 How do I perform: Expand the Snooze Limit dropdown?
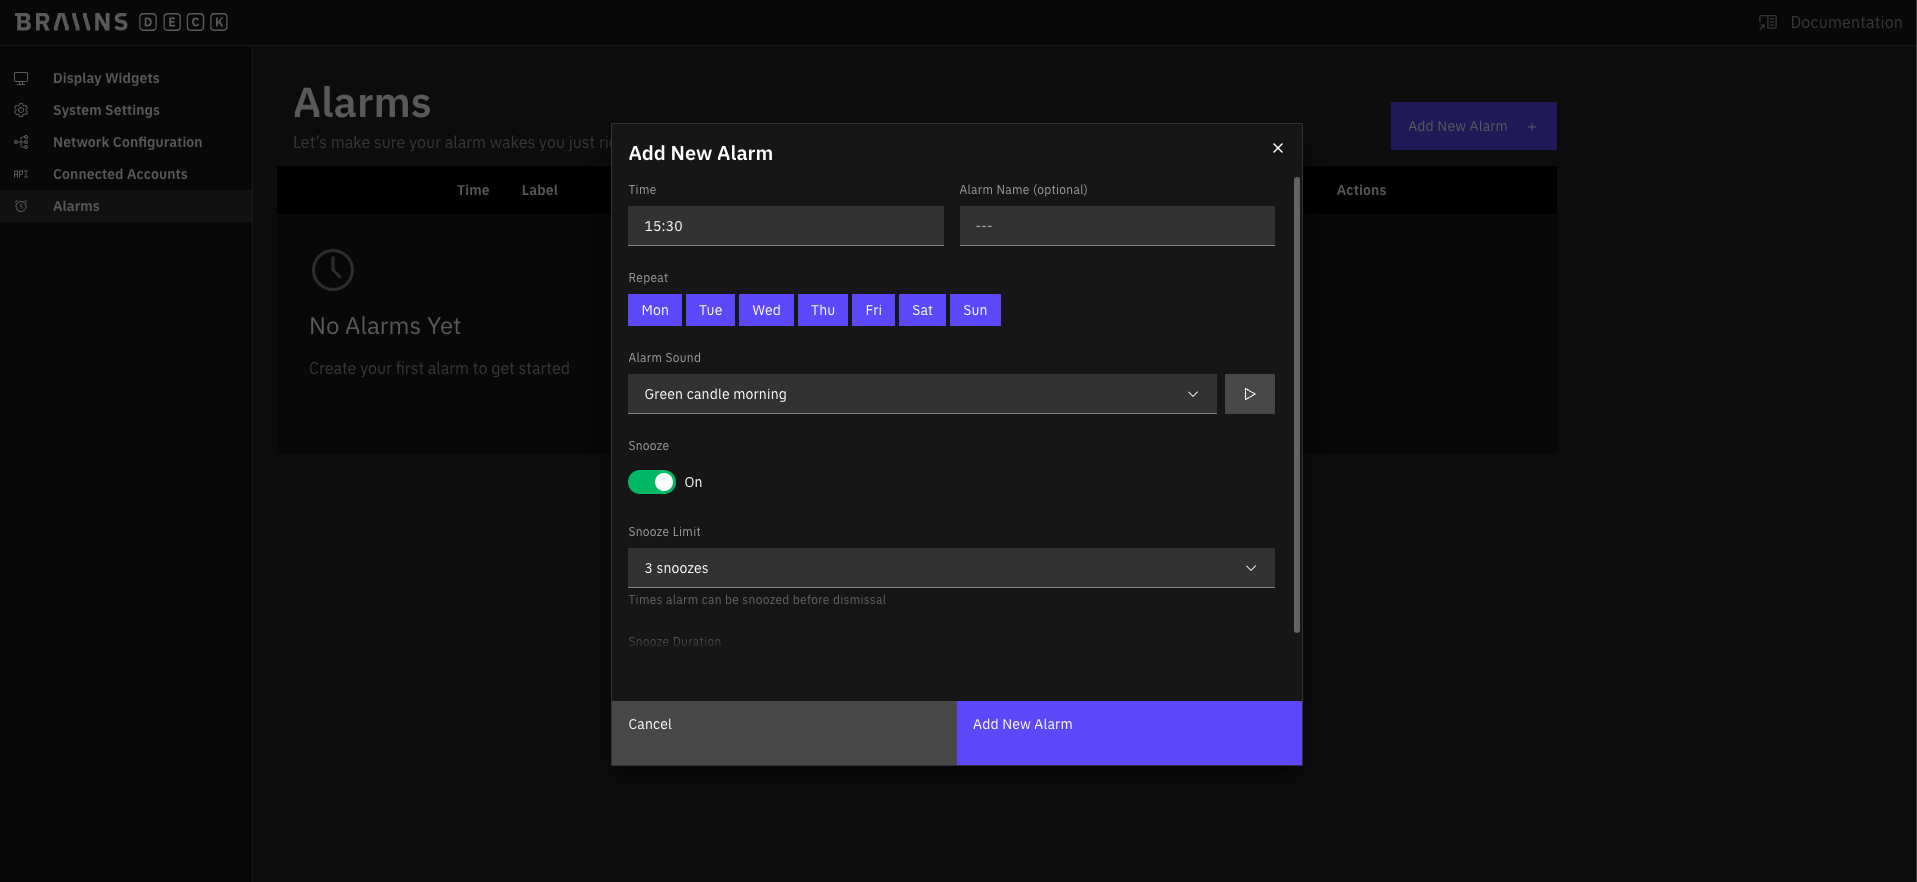pyautogui.click(x=951, y=568)
